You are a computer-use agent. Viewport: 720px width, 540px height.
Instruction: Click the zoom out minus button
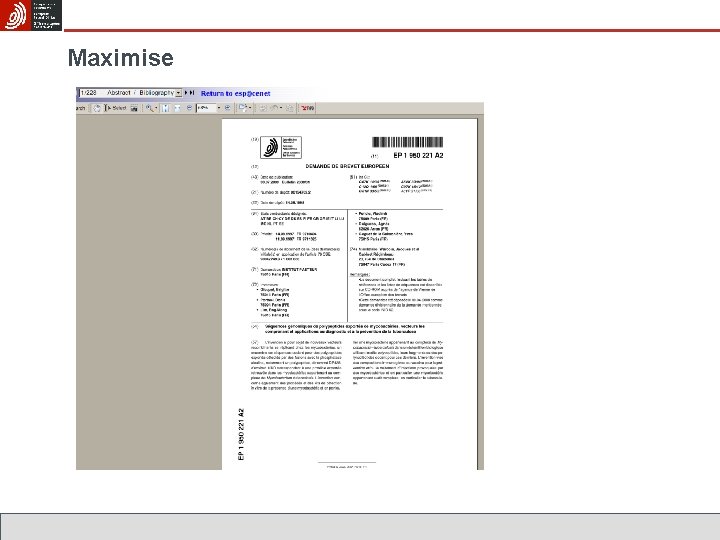[x=189, y=108]
